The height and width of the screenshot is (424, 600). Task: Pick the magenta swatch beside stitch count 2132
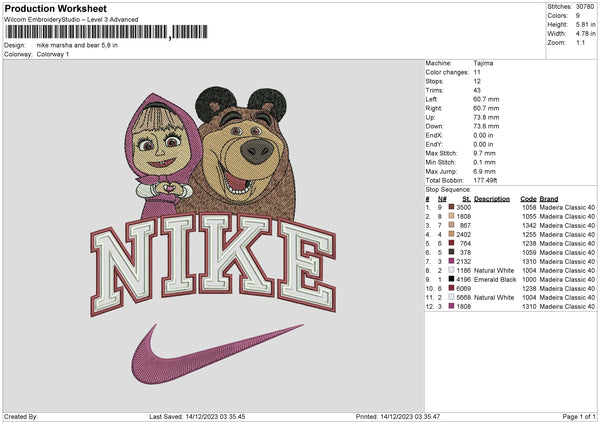pos(452,261)
